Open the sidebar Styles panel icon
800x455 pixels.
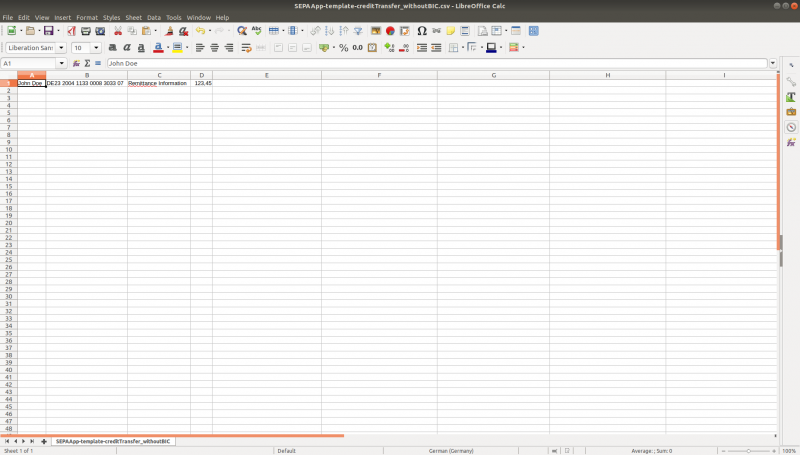[791, 96]
